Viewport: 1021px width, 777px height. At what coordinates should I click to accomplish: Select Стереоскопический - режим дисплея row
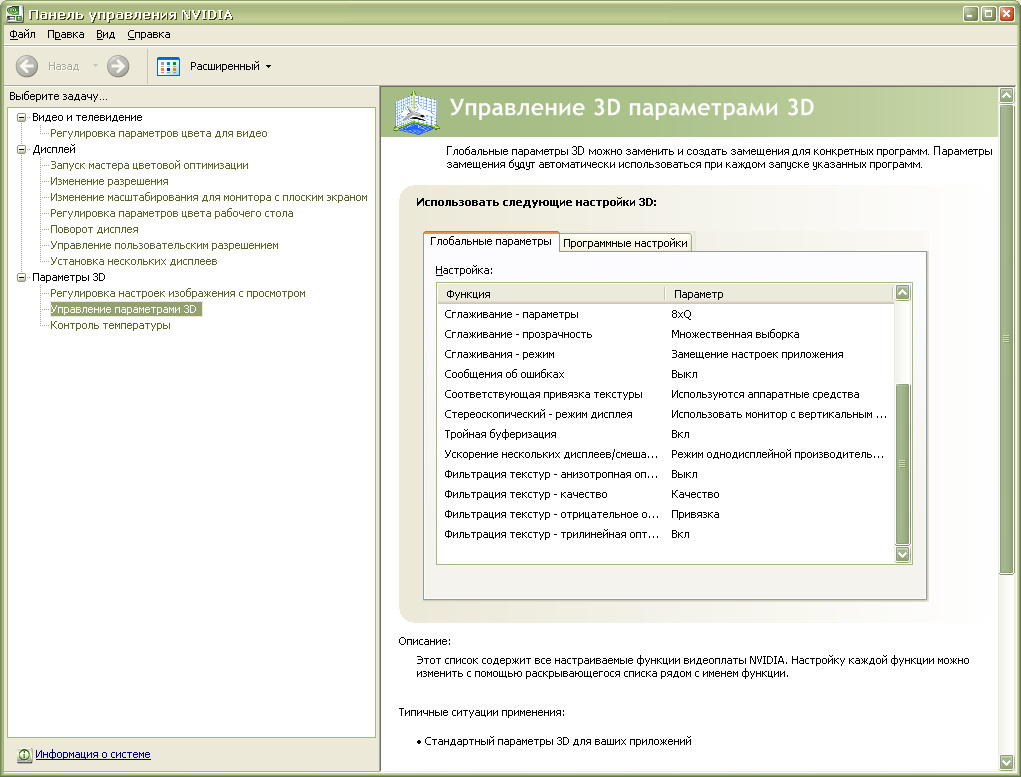tap(665, 414)
